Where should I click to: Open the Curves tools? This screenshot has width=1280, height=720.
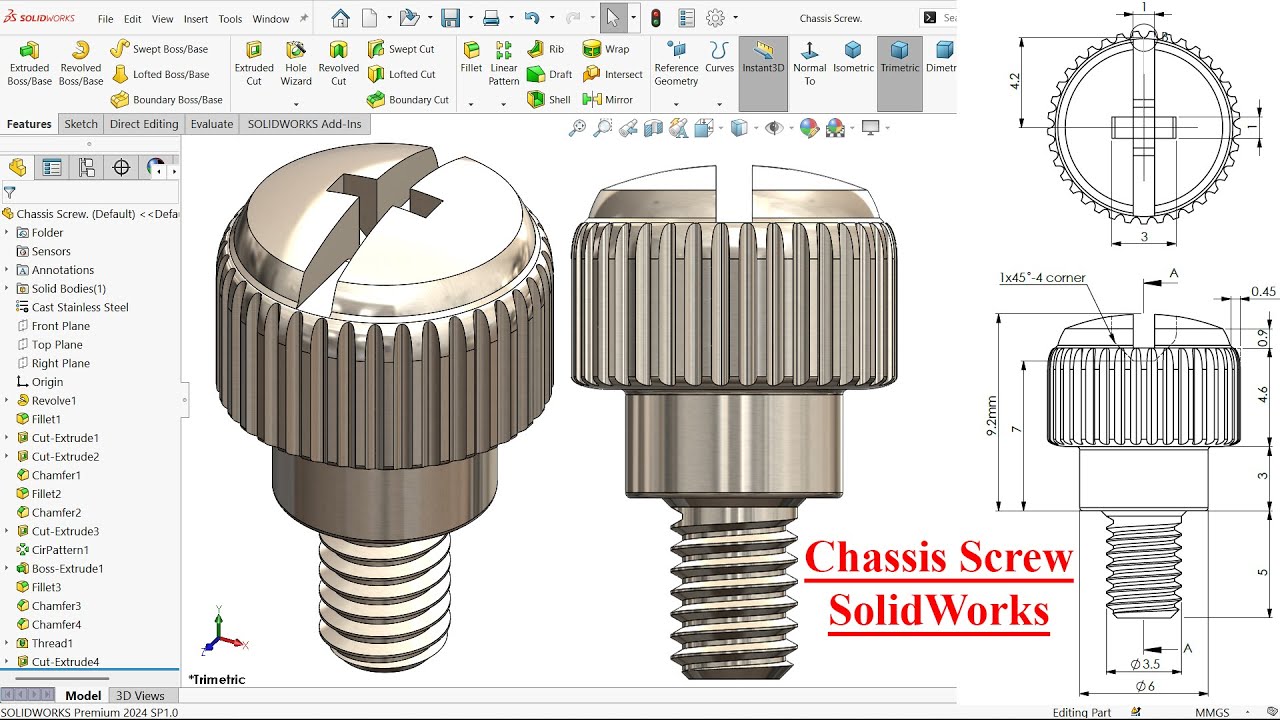(719, 58)
